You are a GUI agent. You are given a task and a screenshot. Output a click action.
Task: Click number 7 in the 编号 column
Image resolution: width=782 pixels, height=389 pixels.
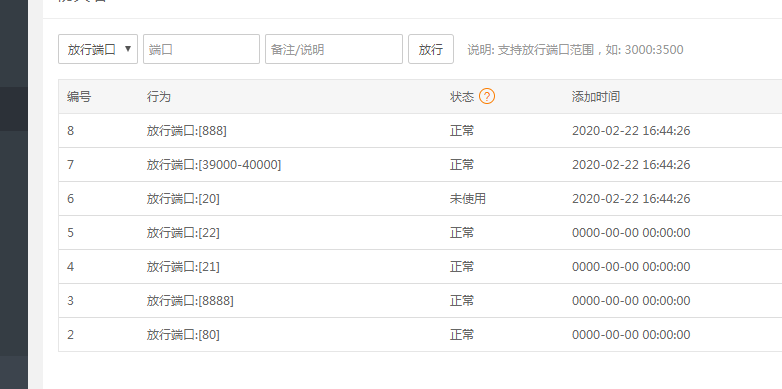click(x=70, y=165)
